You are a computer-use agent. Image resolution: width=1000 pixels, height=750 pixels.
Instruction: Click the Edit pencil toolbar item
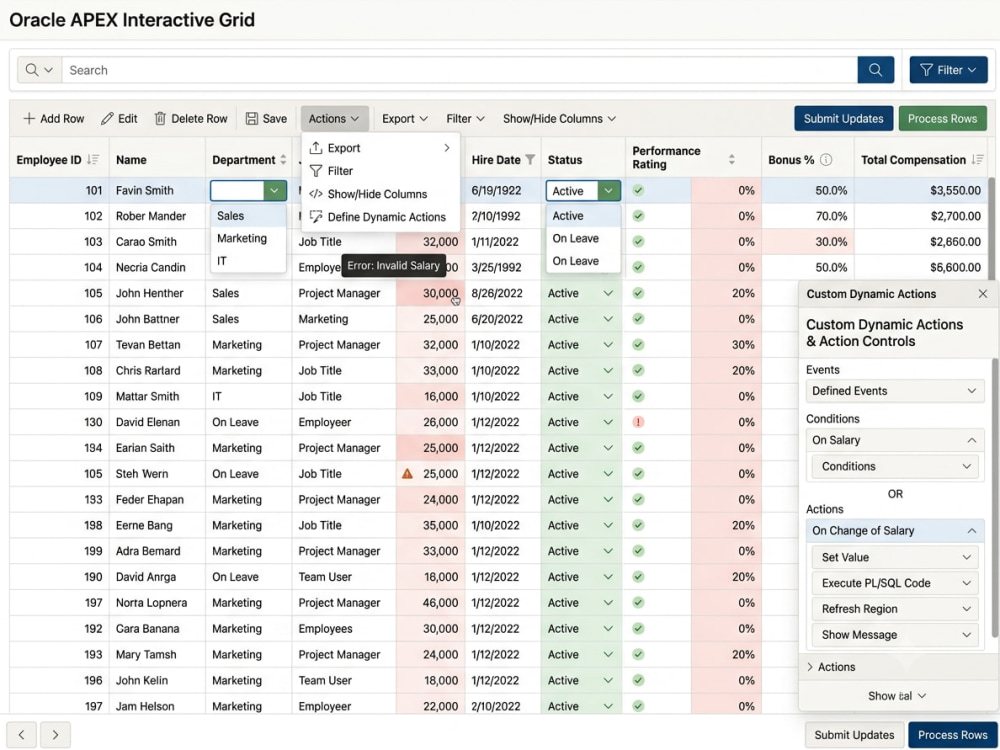point(119,119)
